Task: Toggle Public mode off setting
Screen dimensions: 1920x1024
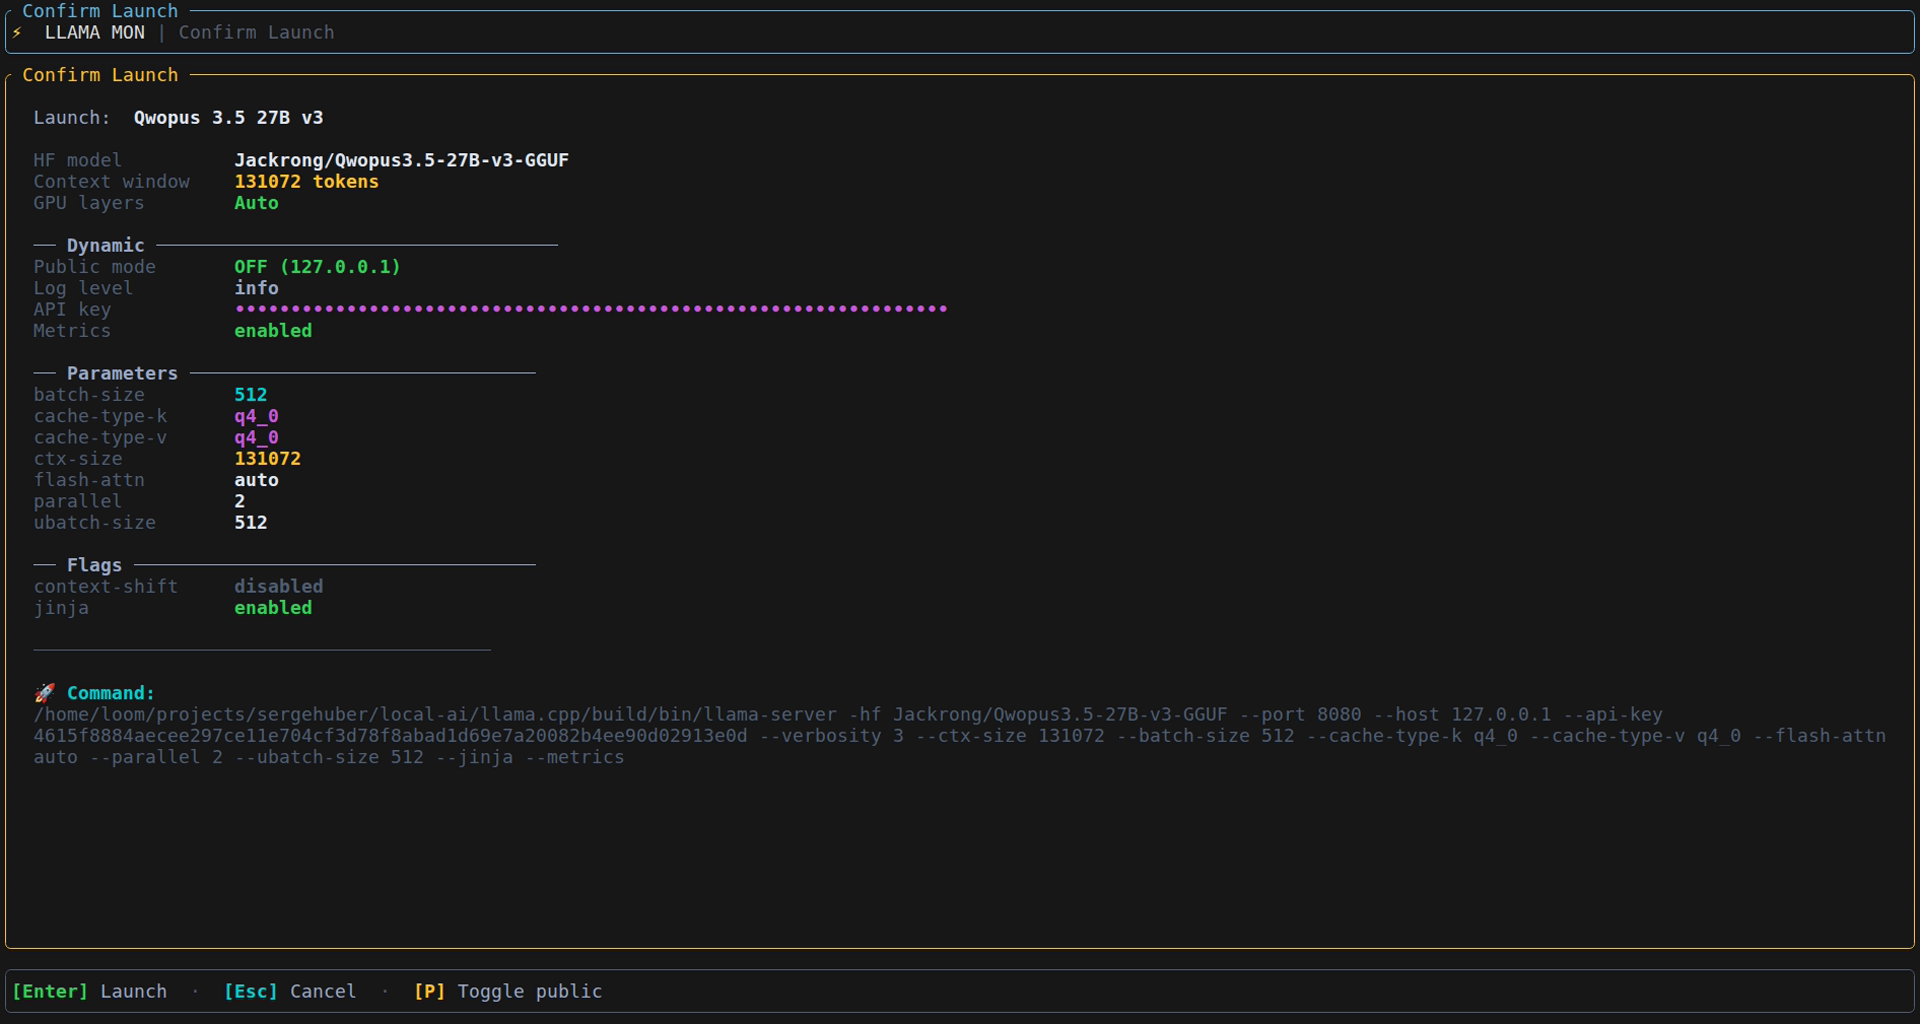Action: [x=316, y=266]
